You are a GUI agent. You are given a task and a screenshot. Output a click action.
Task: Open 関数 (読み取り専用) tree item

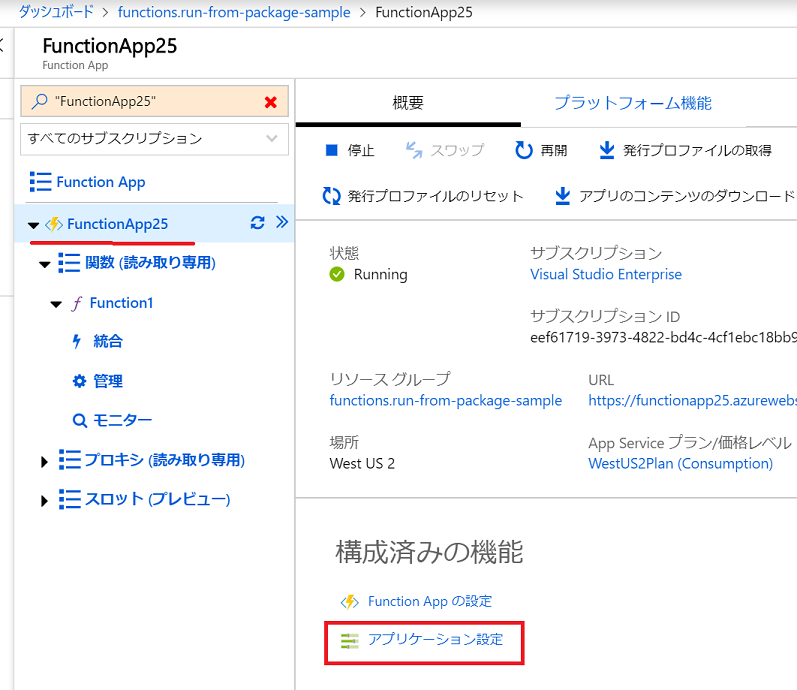[150, 263]
